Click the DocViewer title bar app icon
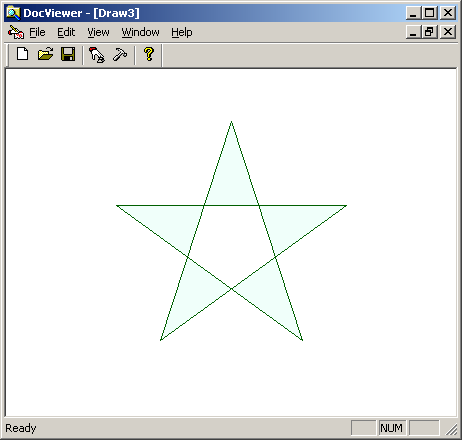Viewport: 462px width, 440px height. 13,13
